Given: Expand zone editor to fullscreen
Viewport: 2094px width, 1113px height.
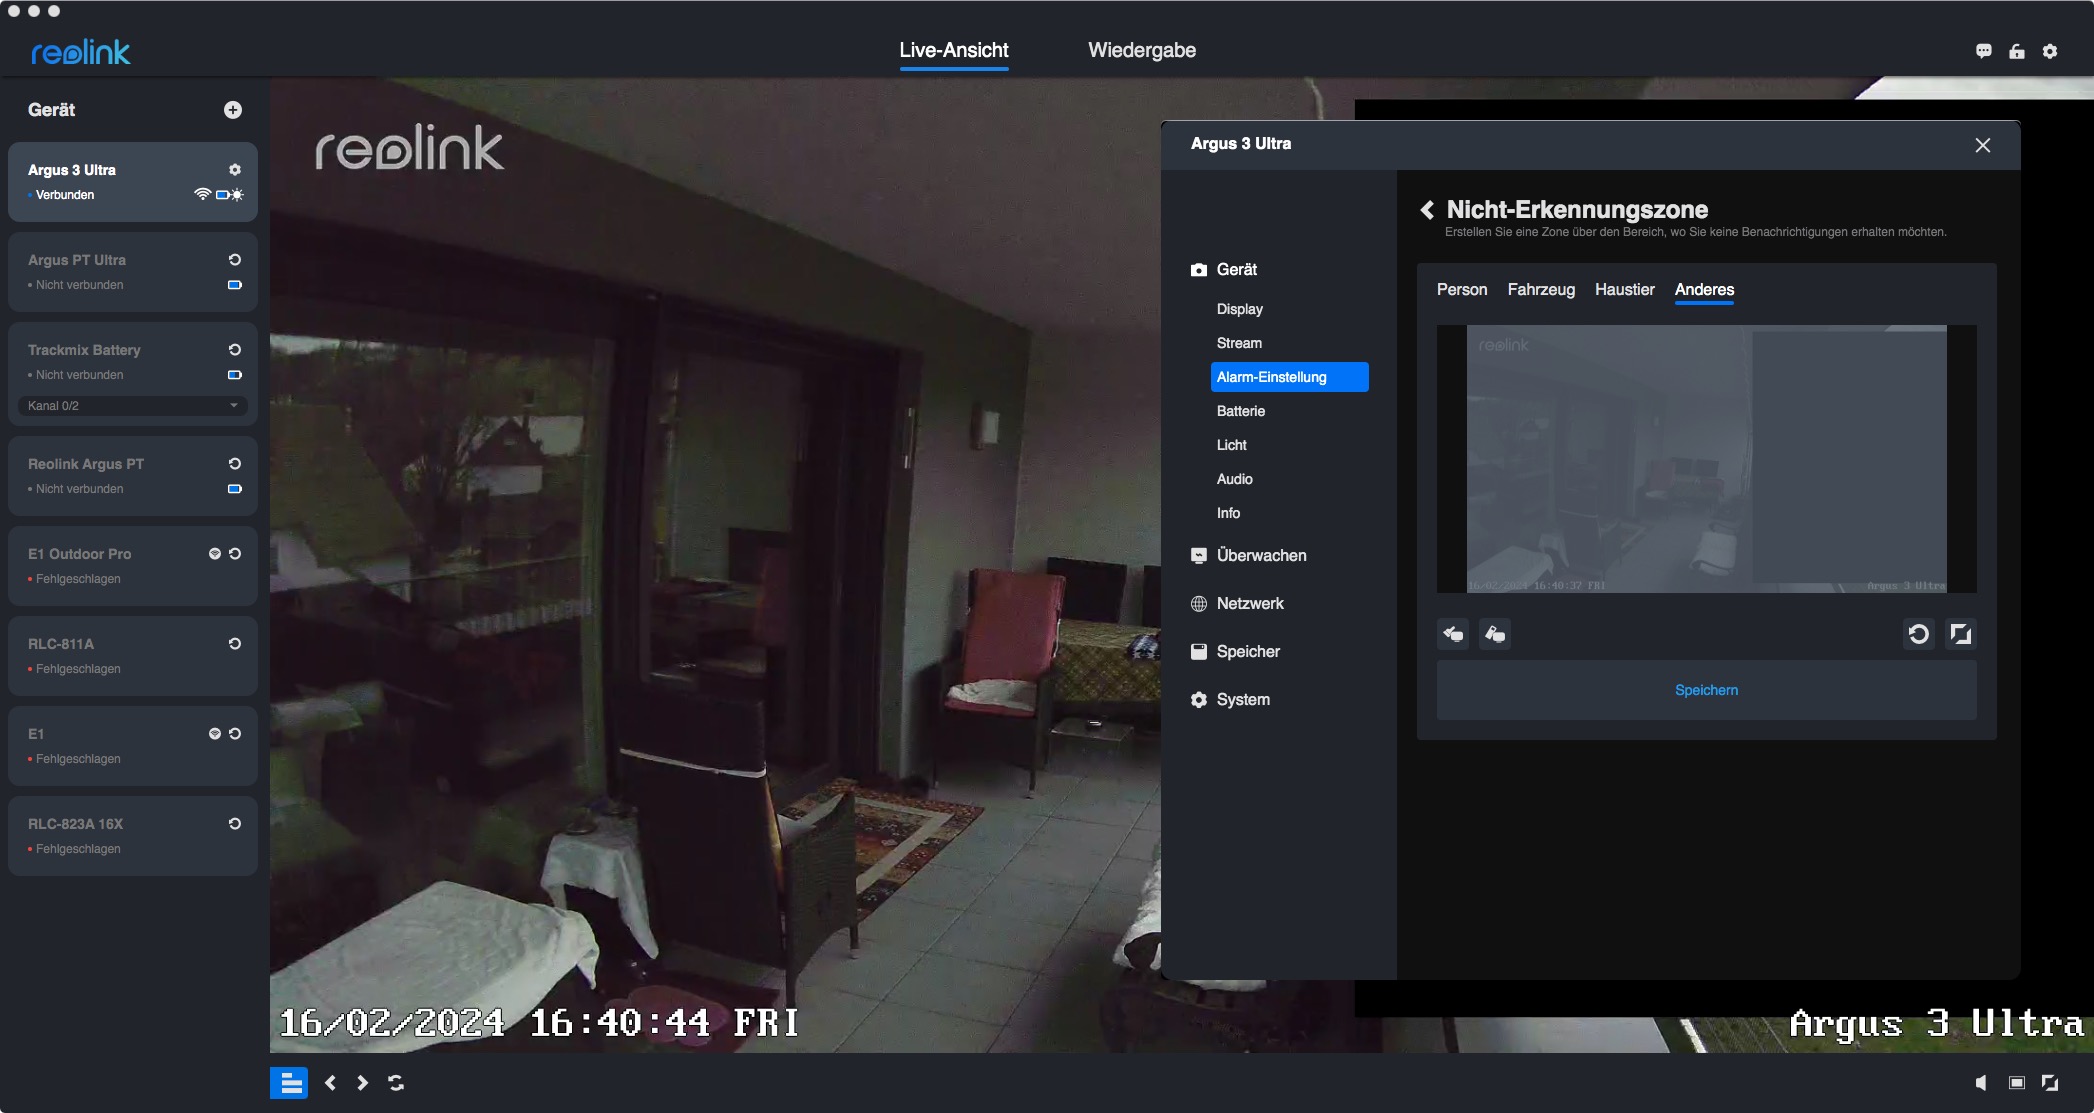Looking at the screenshot, I should coord(1960,634).
